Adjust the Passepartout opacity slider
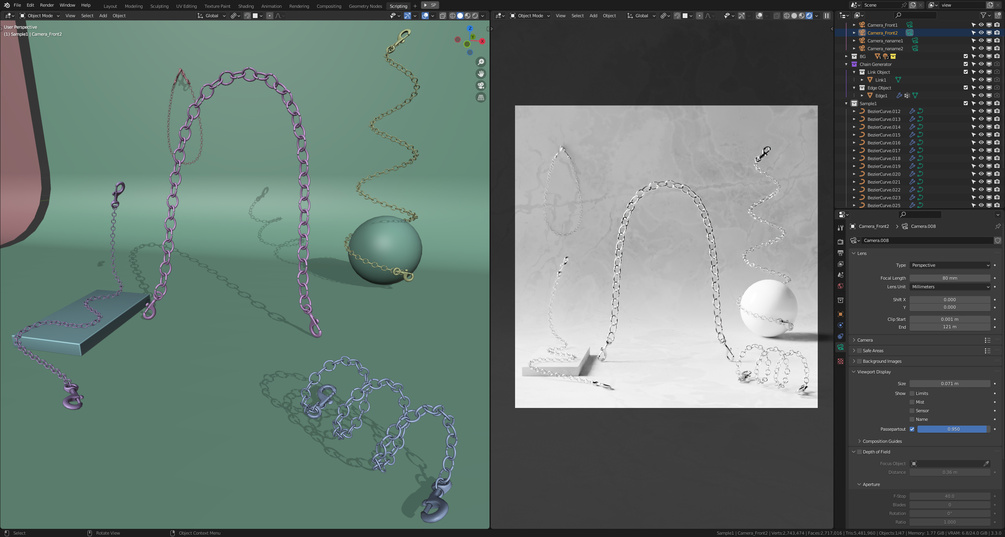Image resolution: width=1005 pixels, height=537 pixels. 953,429
